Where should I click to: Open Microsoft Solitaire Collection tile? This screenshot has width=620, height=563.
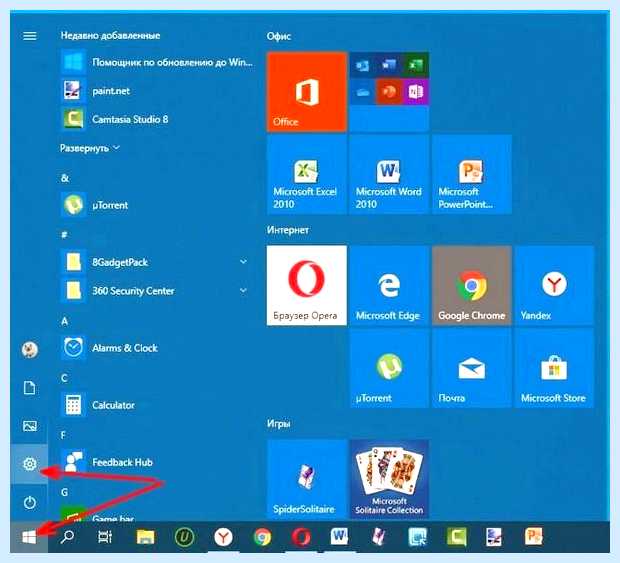point(389,479)
